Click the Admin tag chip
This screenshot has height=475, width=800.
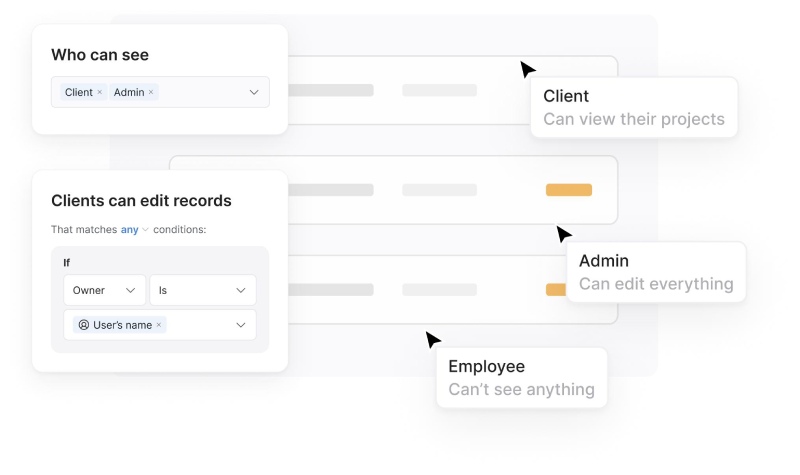[134, 92]
